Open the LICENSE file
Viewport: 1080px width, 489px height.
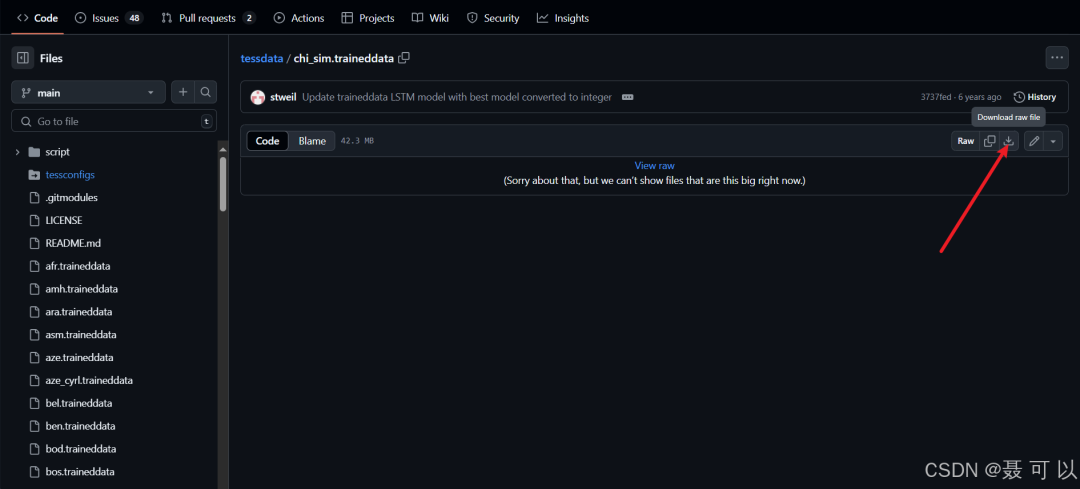point(63,220)
